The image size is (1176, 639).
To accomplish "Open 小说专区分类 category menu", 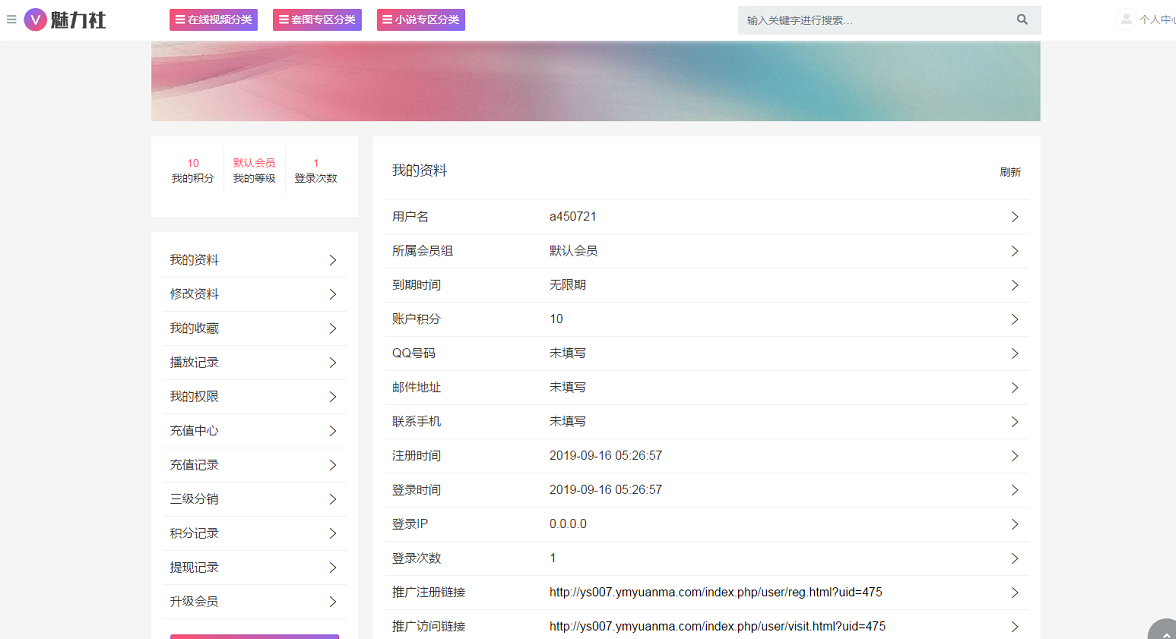I will (x=421, y=20).
